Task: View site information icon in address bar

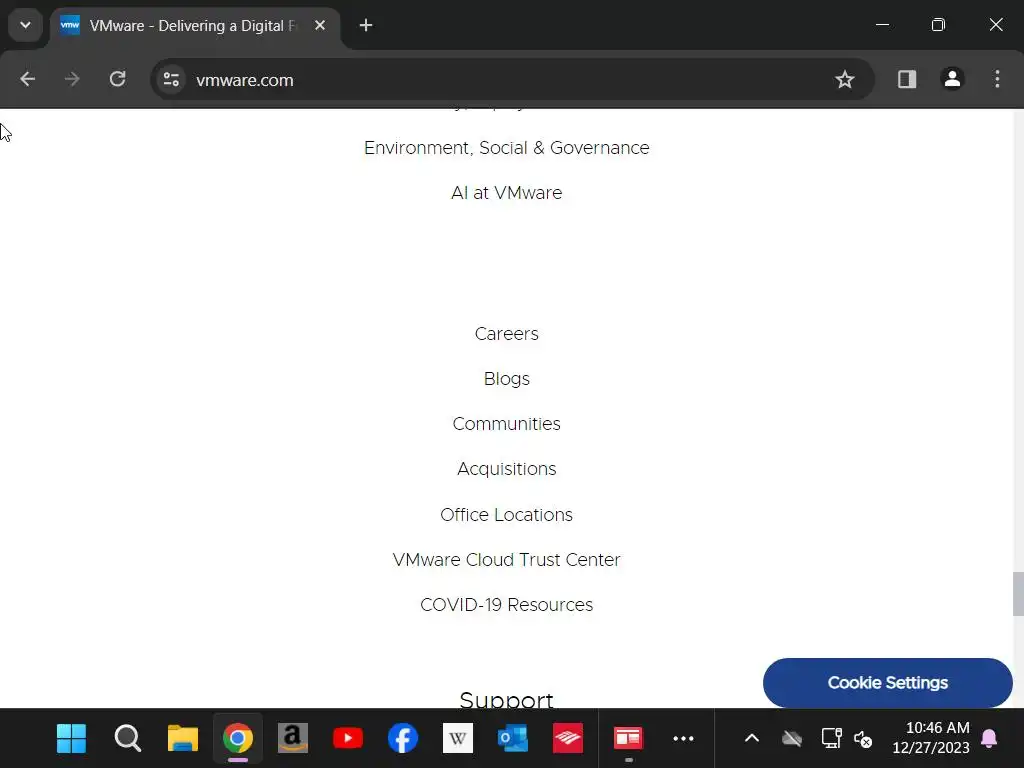Action: coord(172,80)
